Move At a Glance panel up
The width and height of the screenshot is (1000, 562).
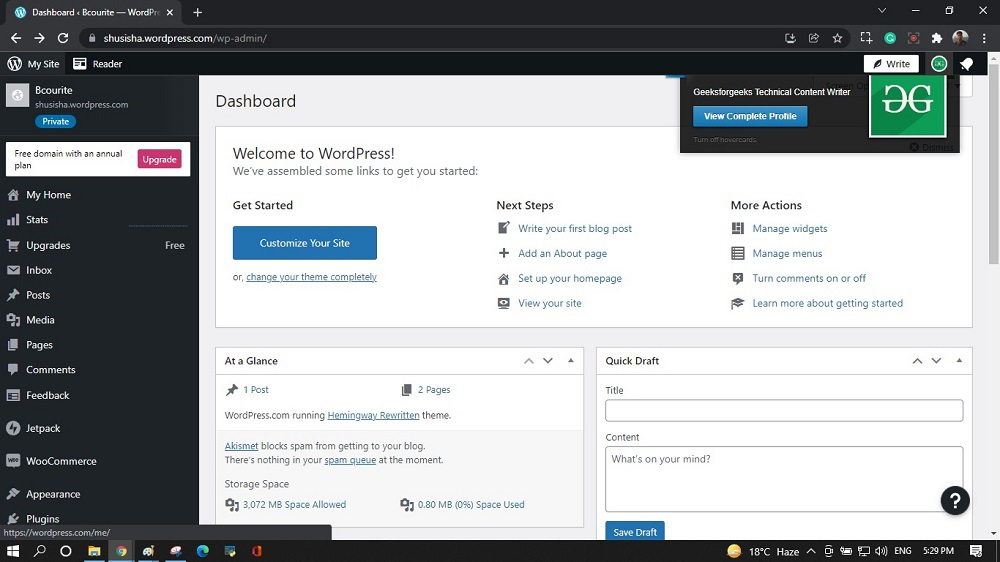(x=529, y=361)
